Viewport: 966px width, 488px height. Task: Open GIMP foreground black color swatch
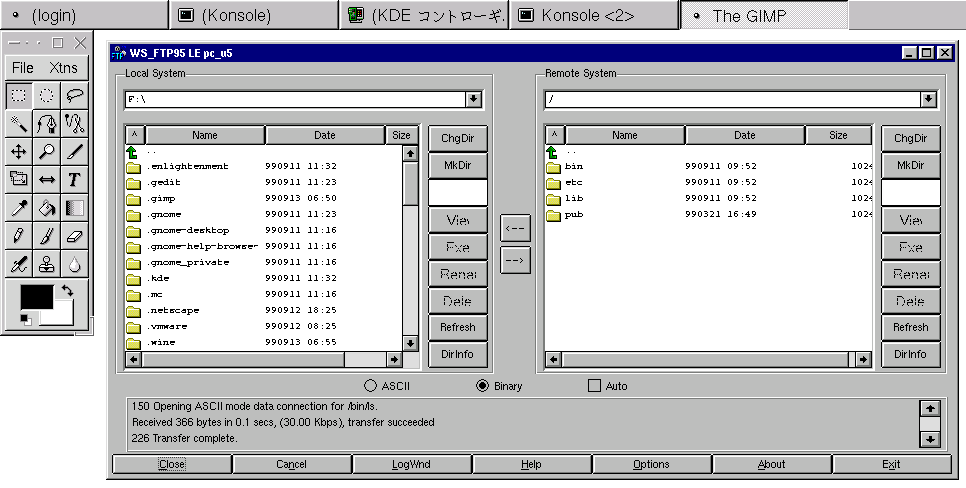36,296
